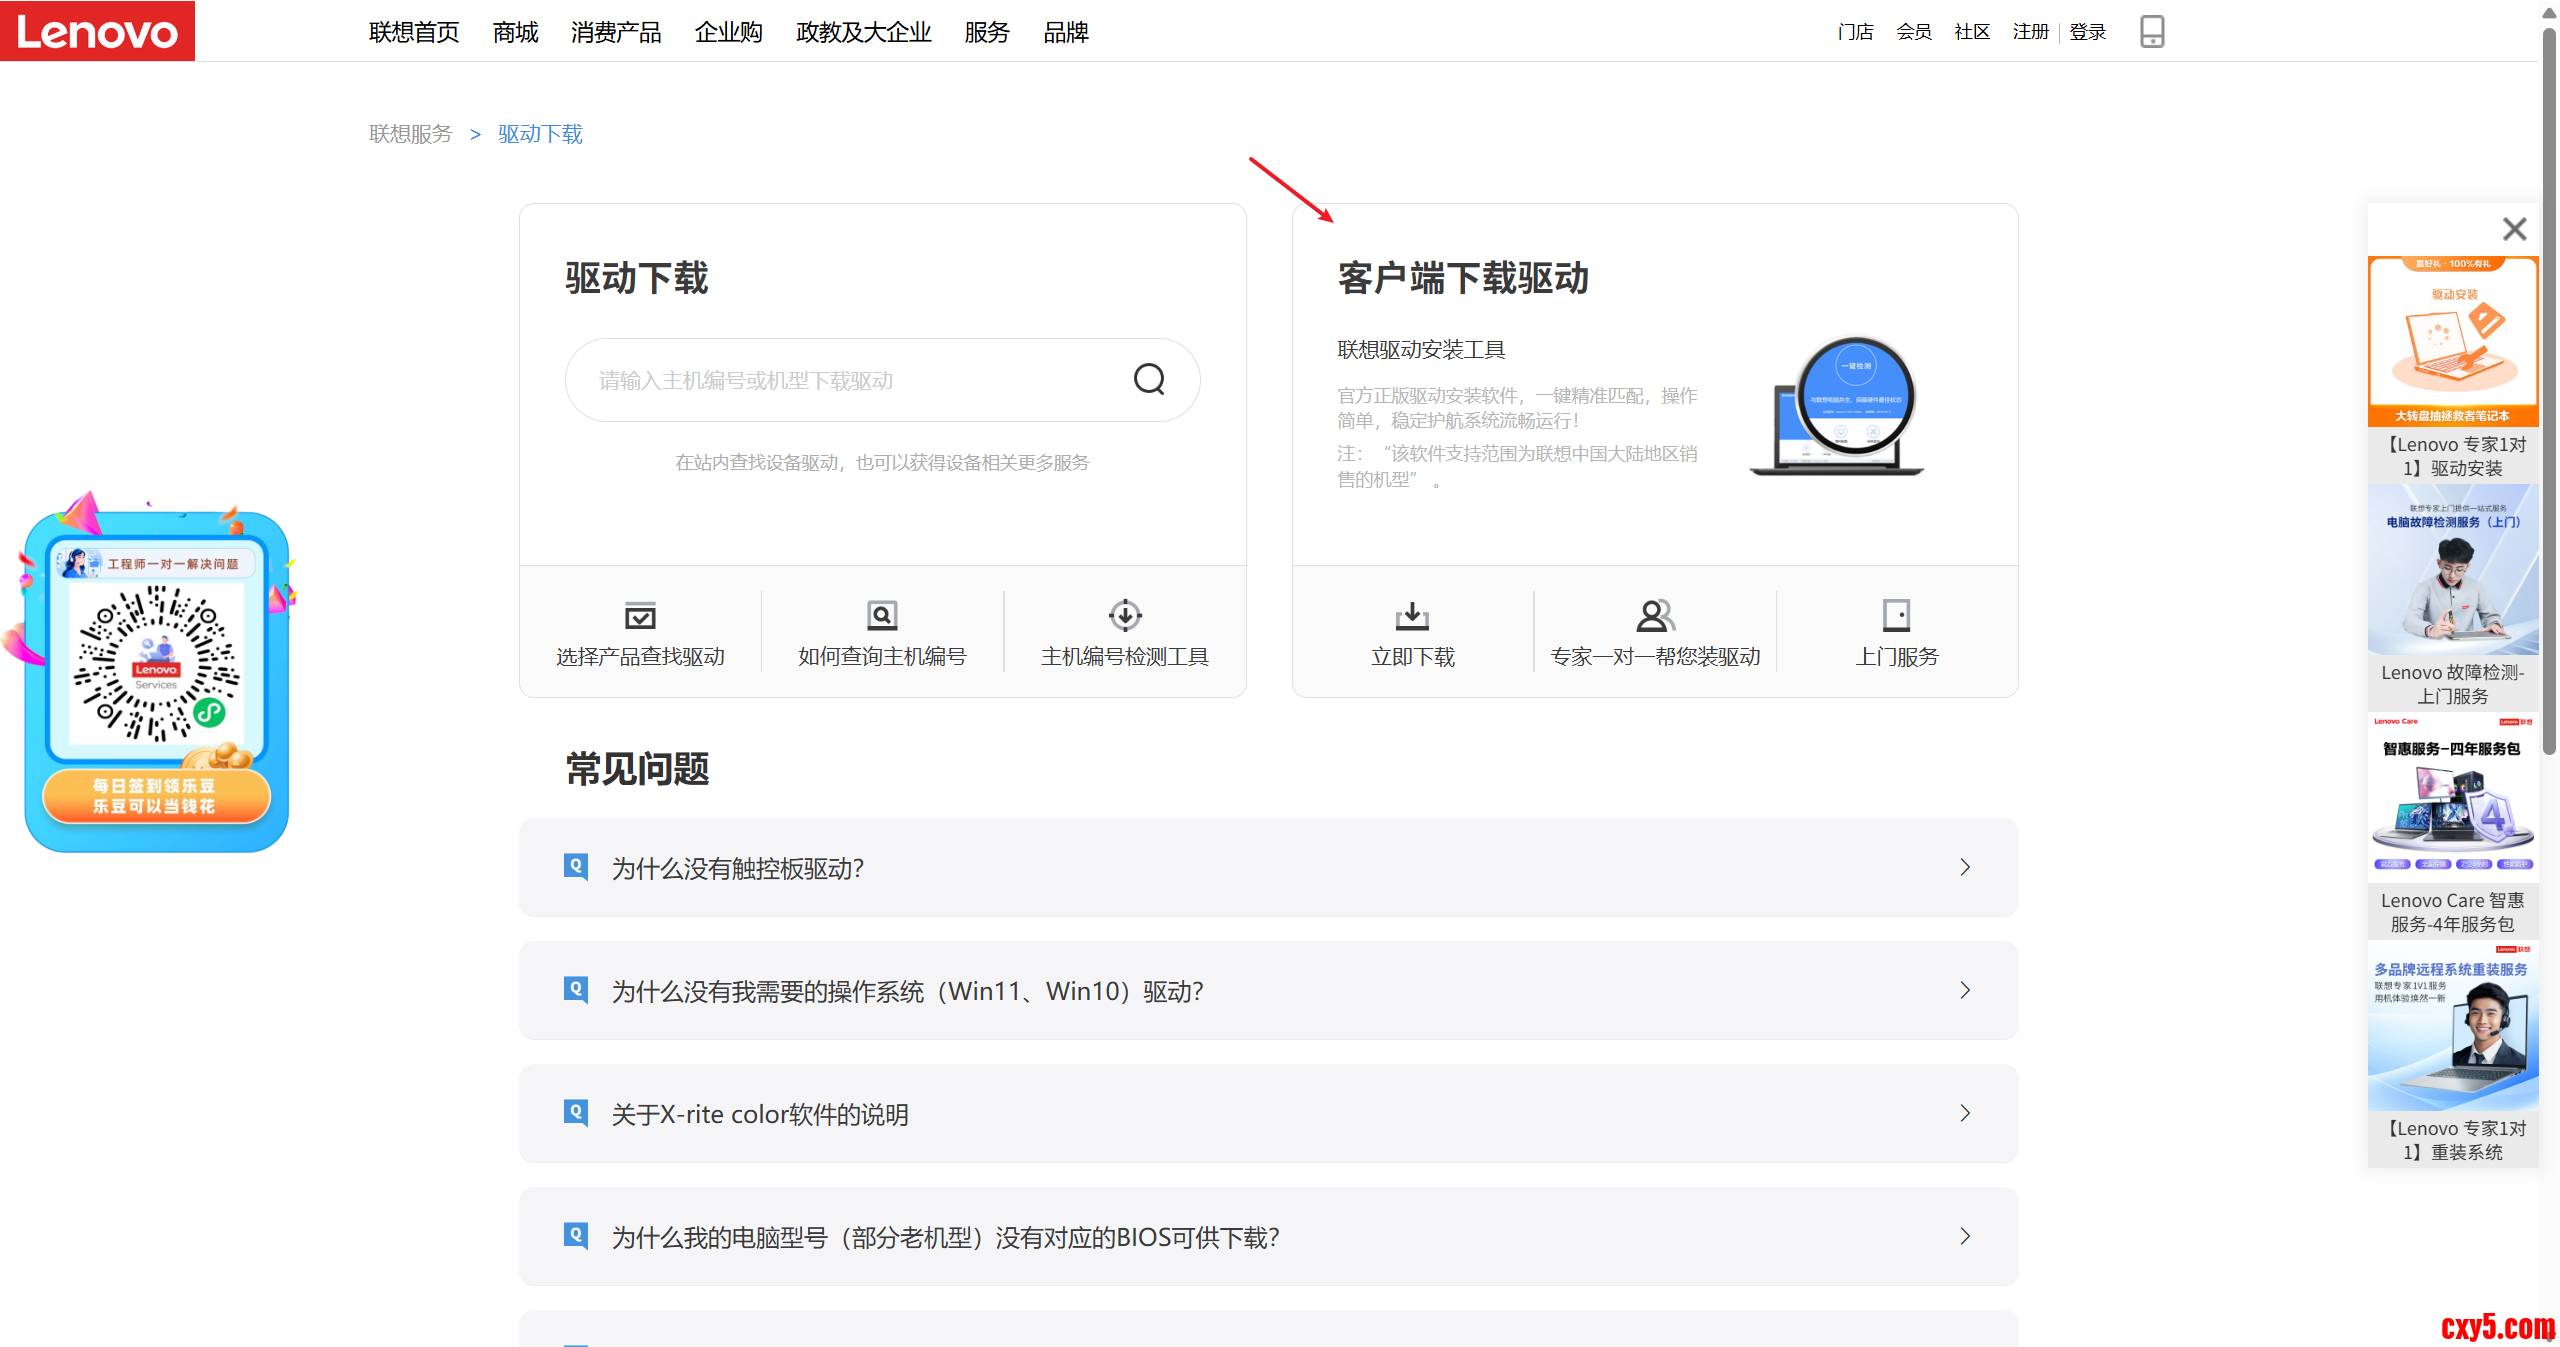The image size is (2560, 1347).
Task: Click 联想服务 breadcrumb link
Action: [411, 134]
